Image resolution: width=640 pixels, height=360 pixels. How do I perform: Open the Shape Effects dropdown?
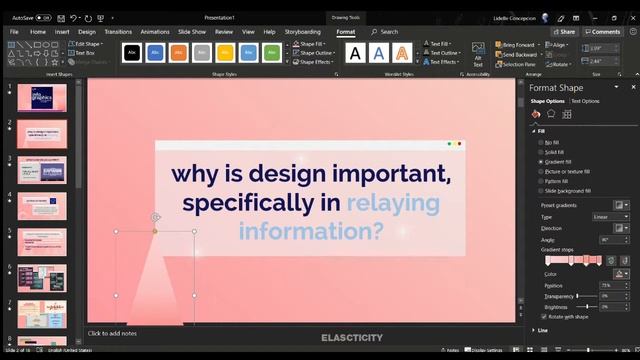(x=313, y=62)
